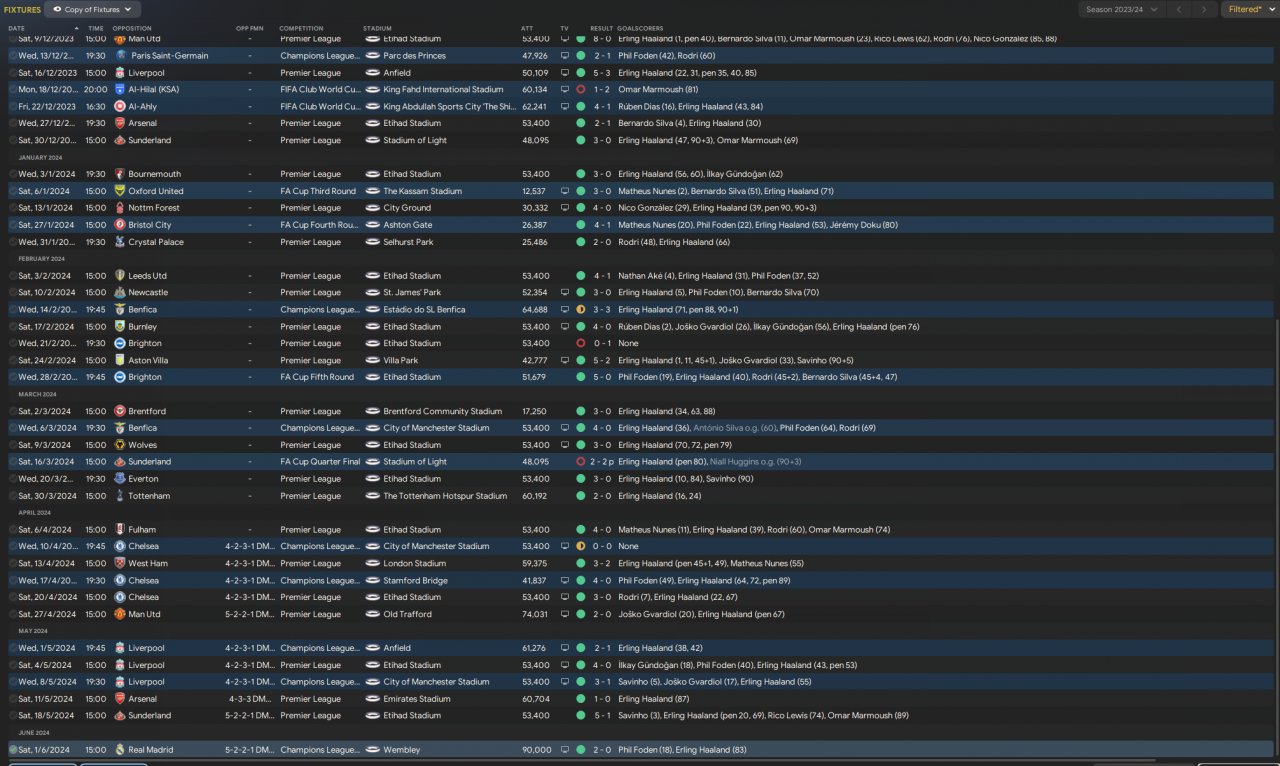Click the 90,000 attendance value

tap(536, 750)
